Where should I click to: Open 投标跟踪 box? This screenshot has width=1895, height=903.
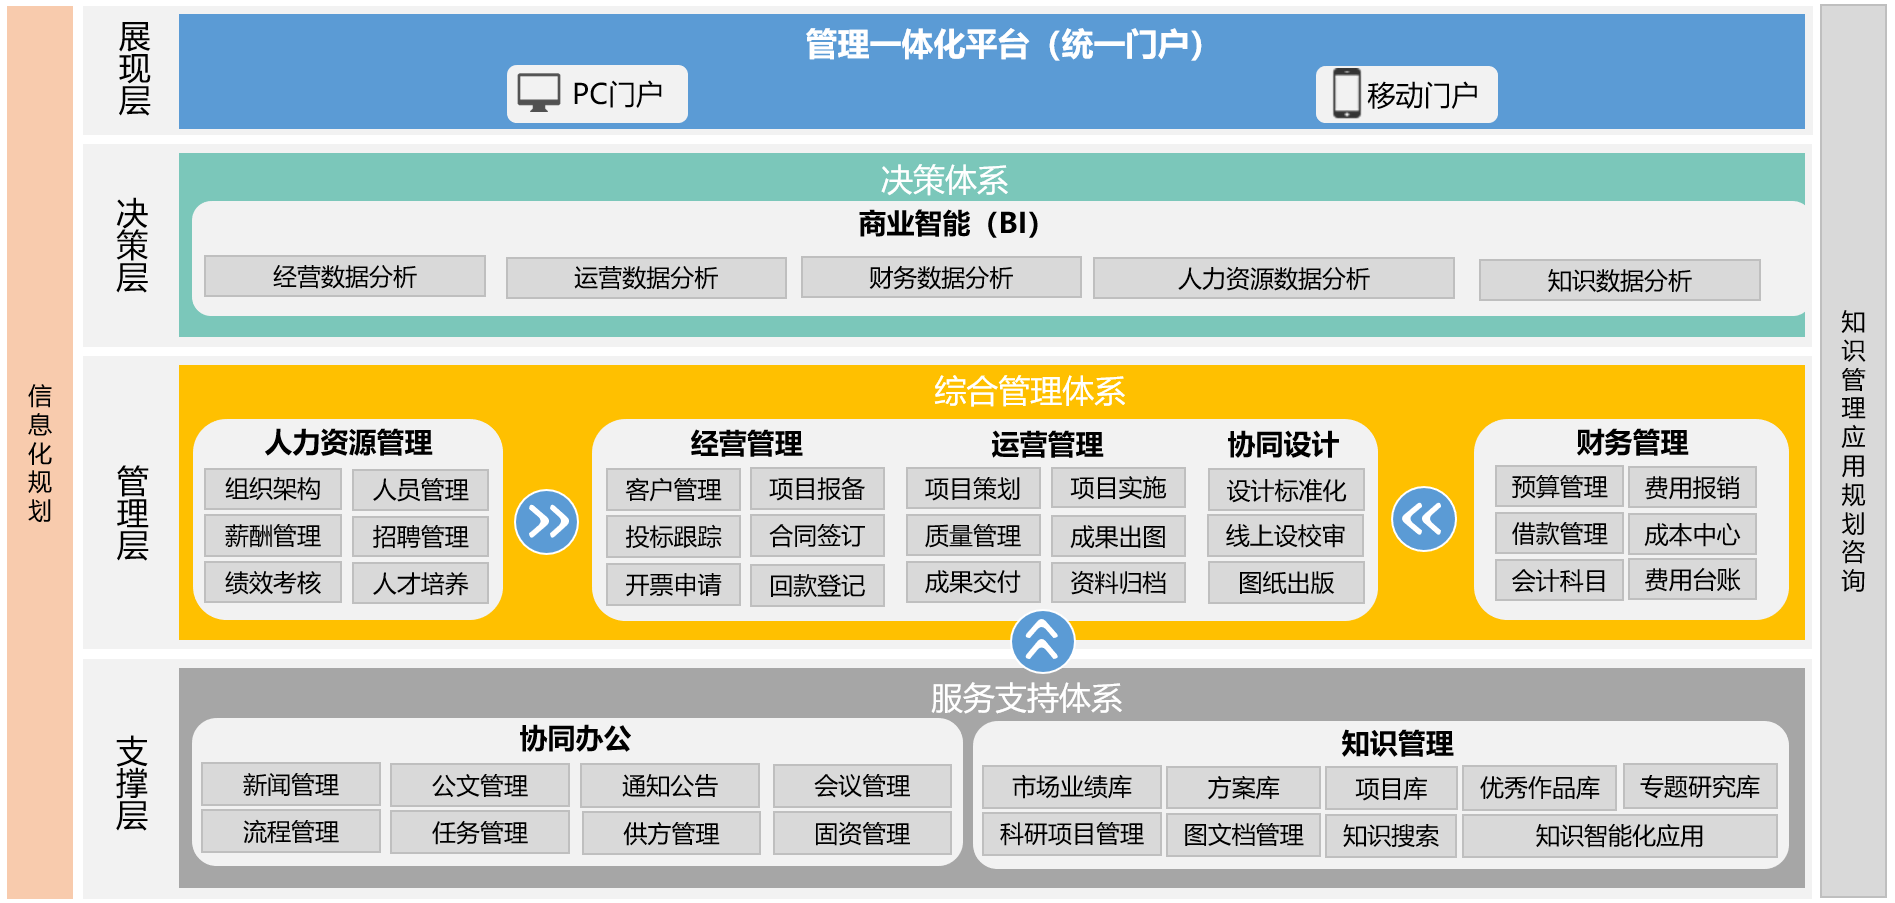pos(674,537)
